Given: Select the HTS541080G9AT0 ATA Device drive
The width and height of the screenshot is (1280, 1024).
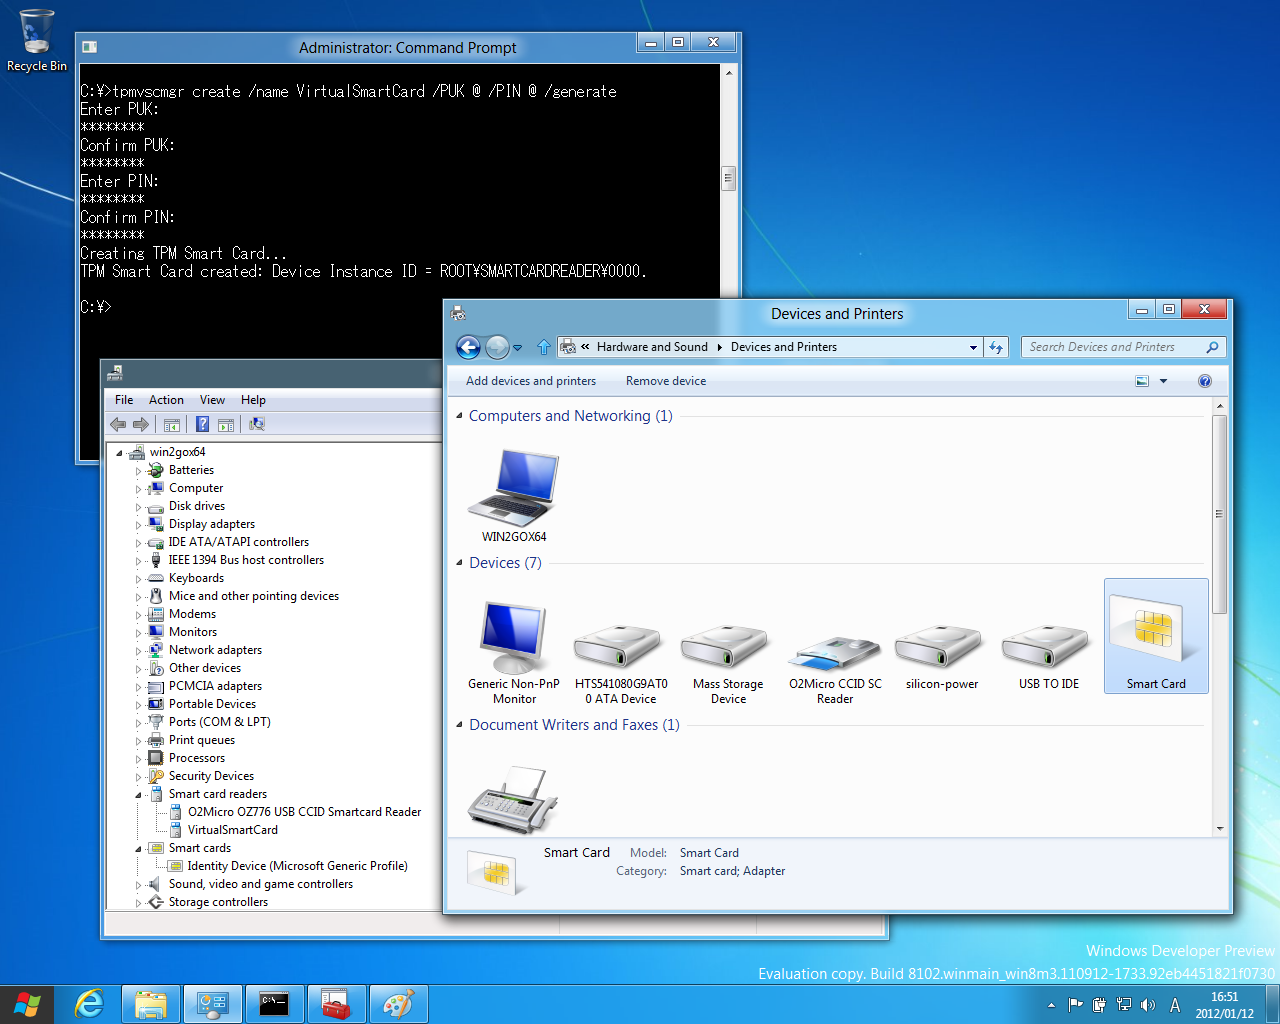Looking at the screenshot, I should pos(621,661).
